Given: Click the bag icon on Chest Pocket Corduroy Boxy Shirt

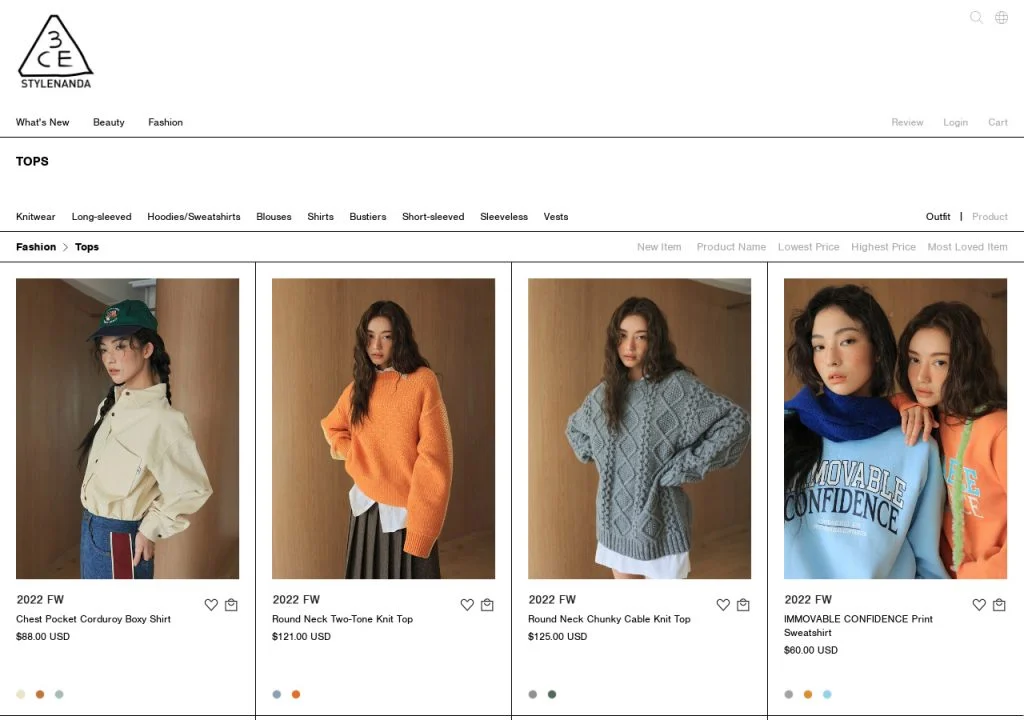Looking at the screenshot, I should [231, 604].
